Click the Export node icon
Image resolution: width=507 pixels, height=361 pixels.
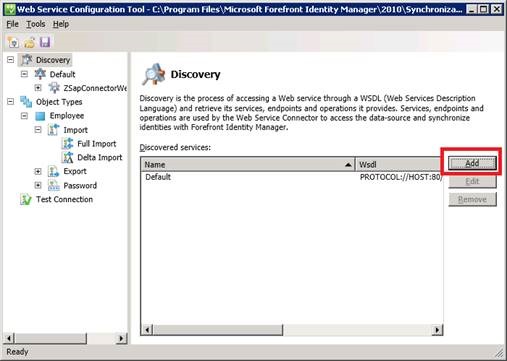(54, 171)
